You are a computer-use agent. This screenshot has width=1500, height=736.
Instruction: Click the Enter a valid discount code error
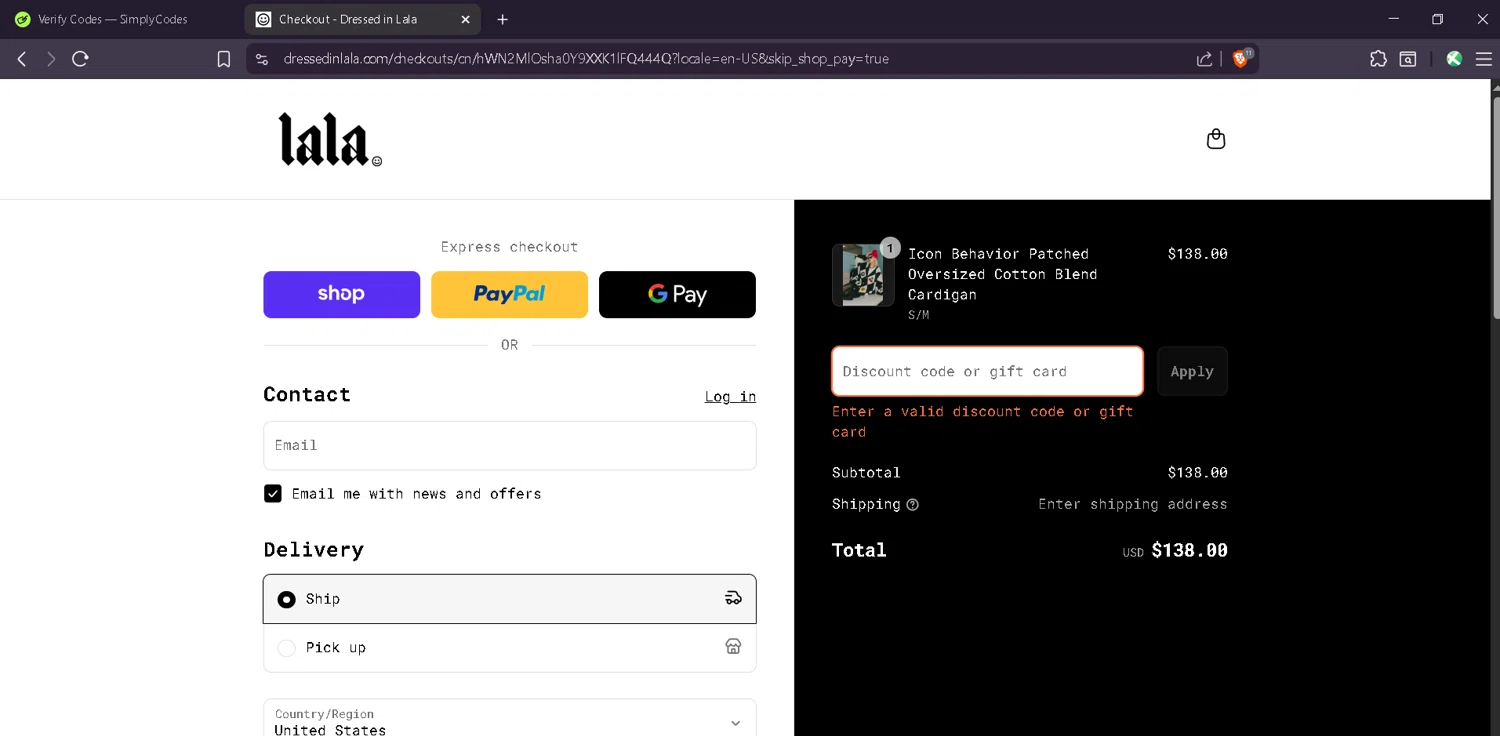(x=982, y=421)
